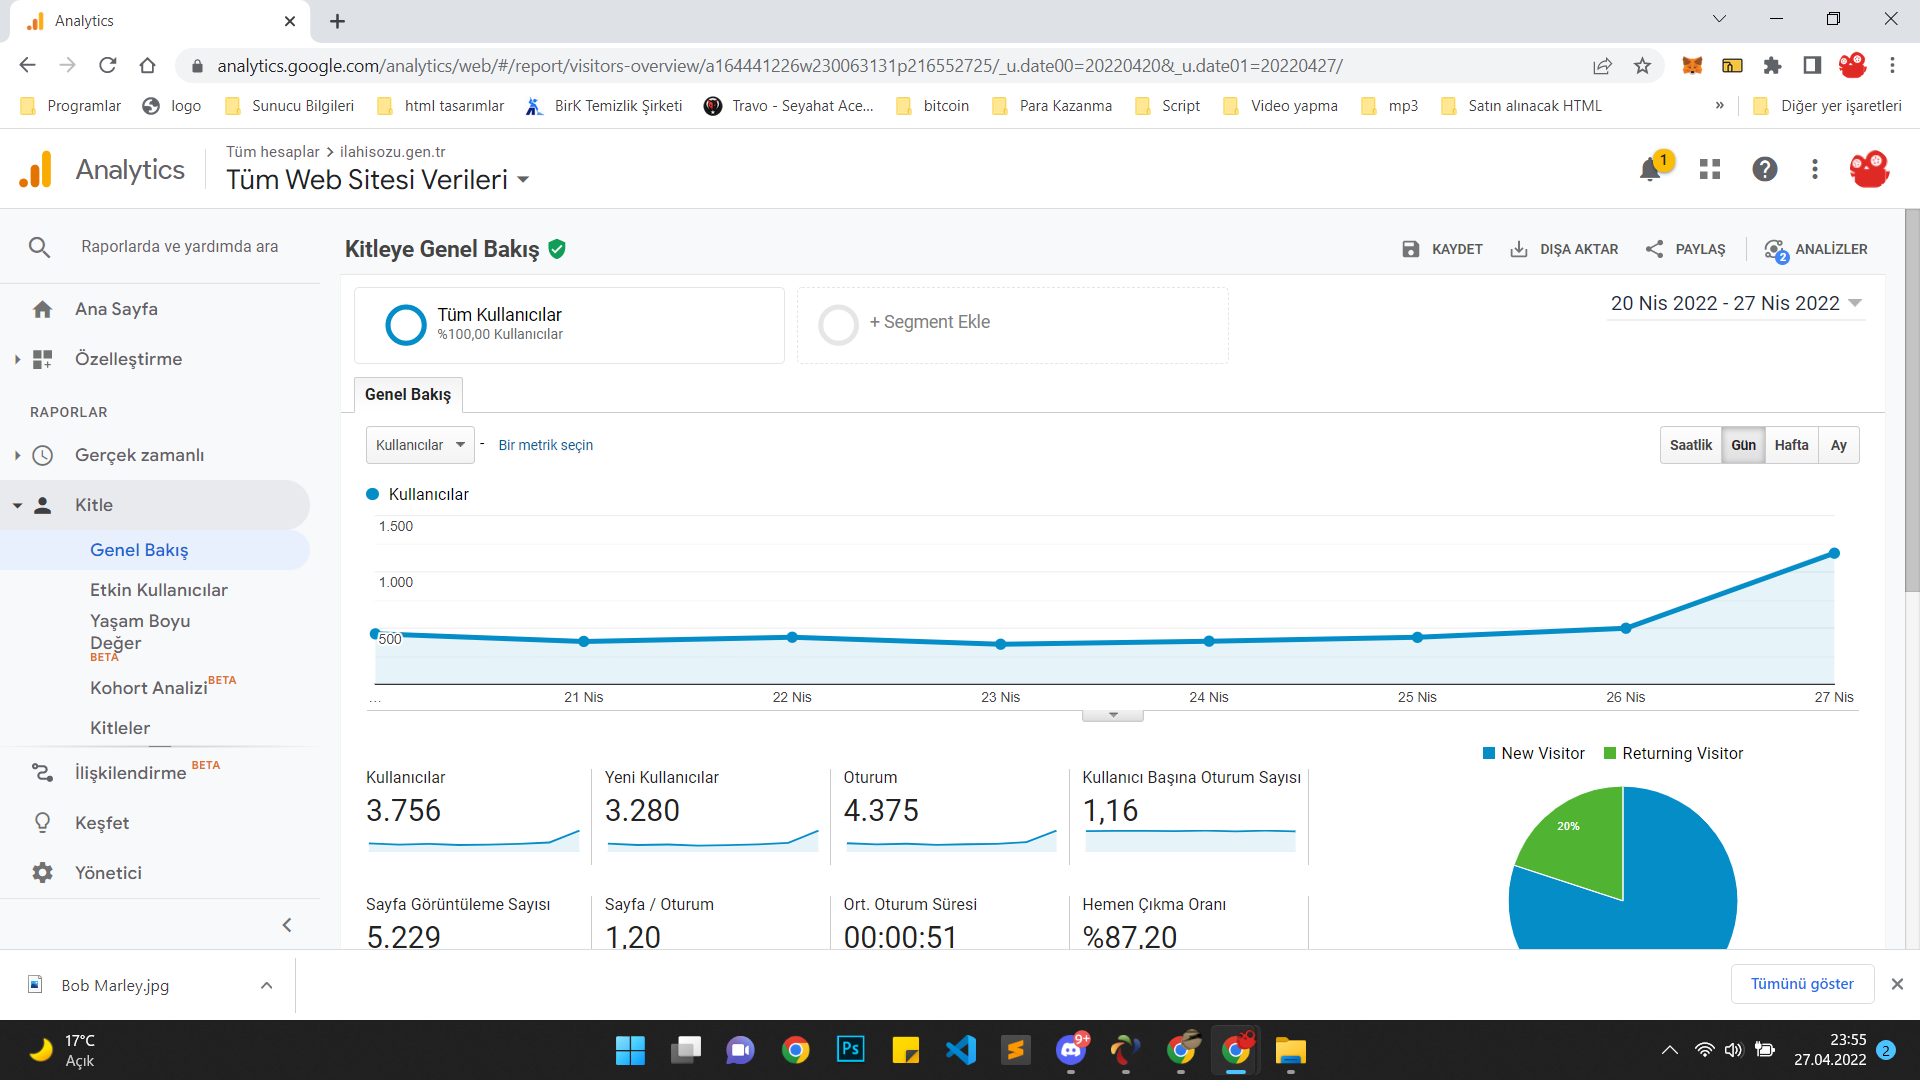Screen dimensions: 1920x1080
Task: Switch the chart to Saatlik view
Action: point(1690,445)
